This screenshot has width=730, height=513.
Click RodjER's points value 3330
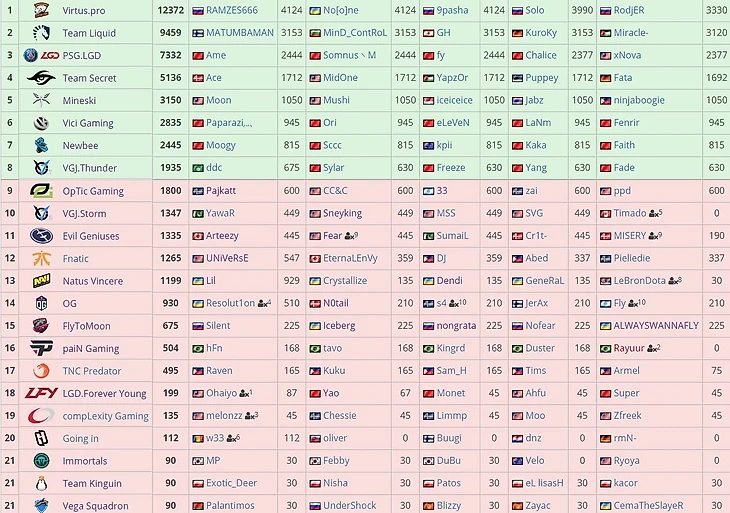(716, 10)
